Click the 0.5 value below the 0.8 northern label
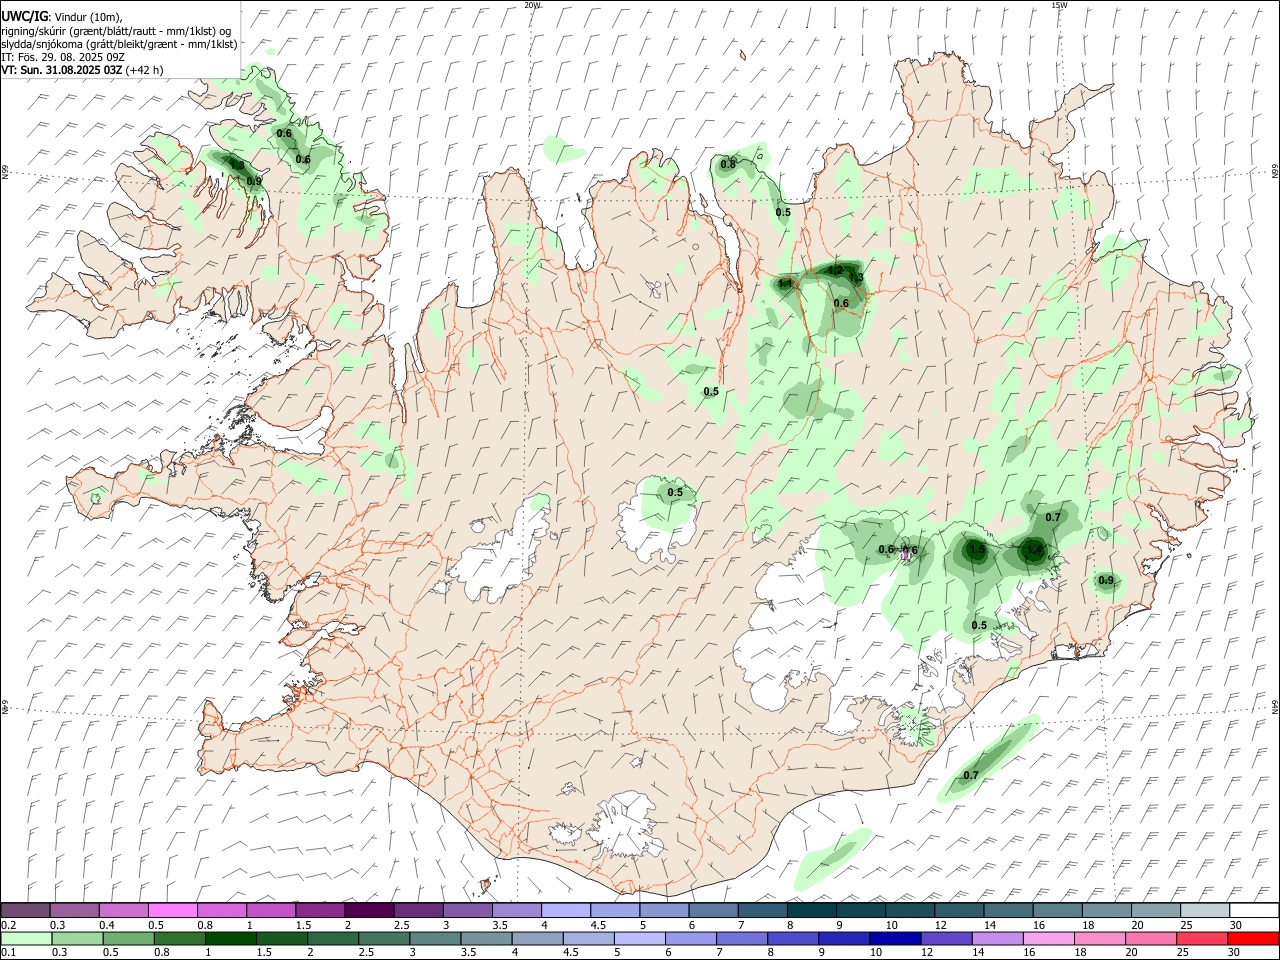 tap(783, 212)
